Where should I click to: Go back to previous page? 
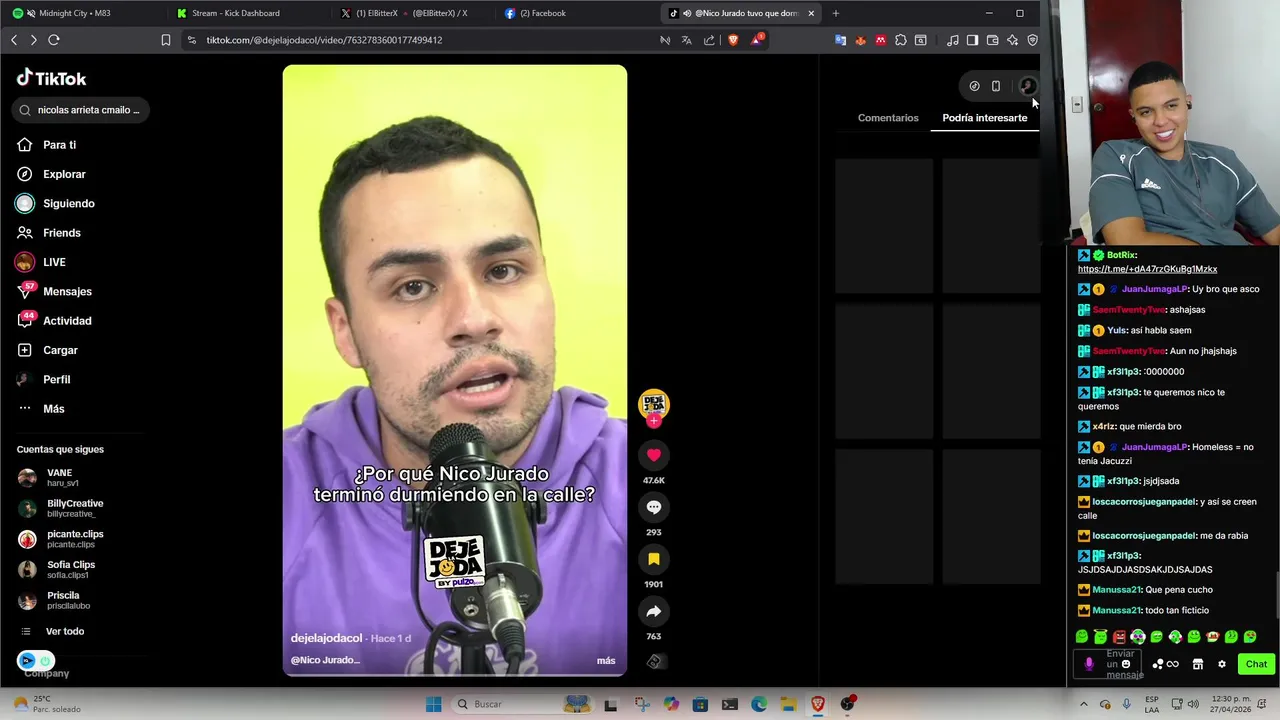click(14, 40)
